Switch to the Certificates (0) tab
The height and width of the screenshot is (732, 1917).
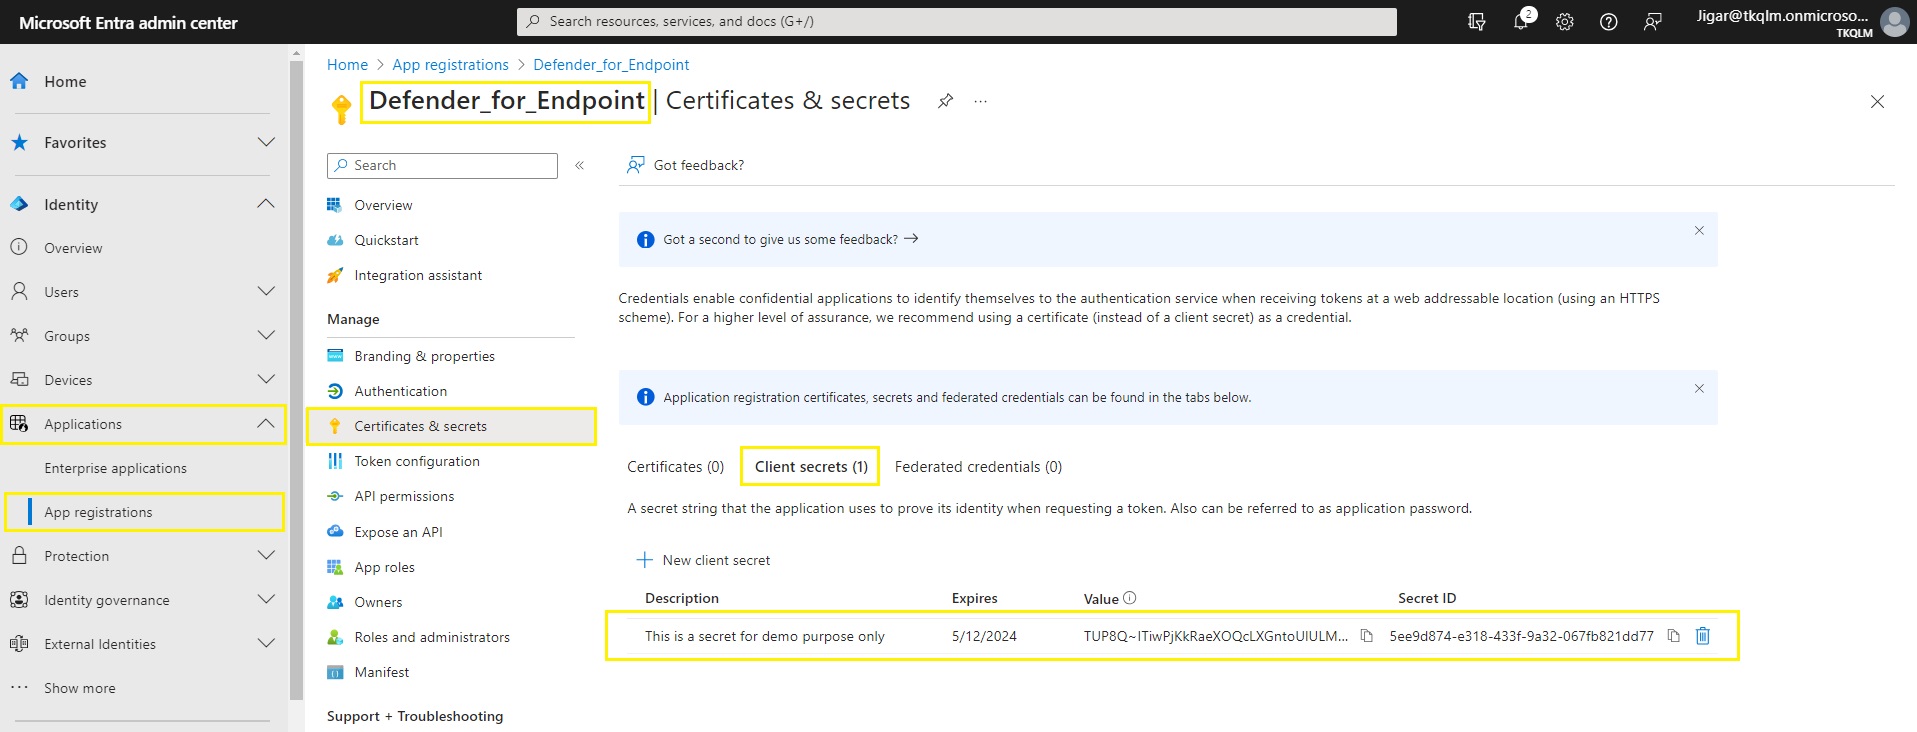click(676, 467)
